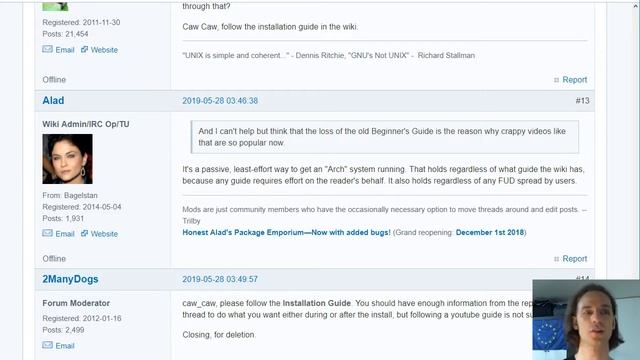Report the post quoting Dennis Ritchie
The height and width of the screenshot is (360, 640).
575,80
